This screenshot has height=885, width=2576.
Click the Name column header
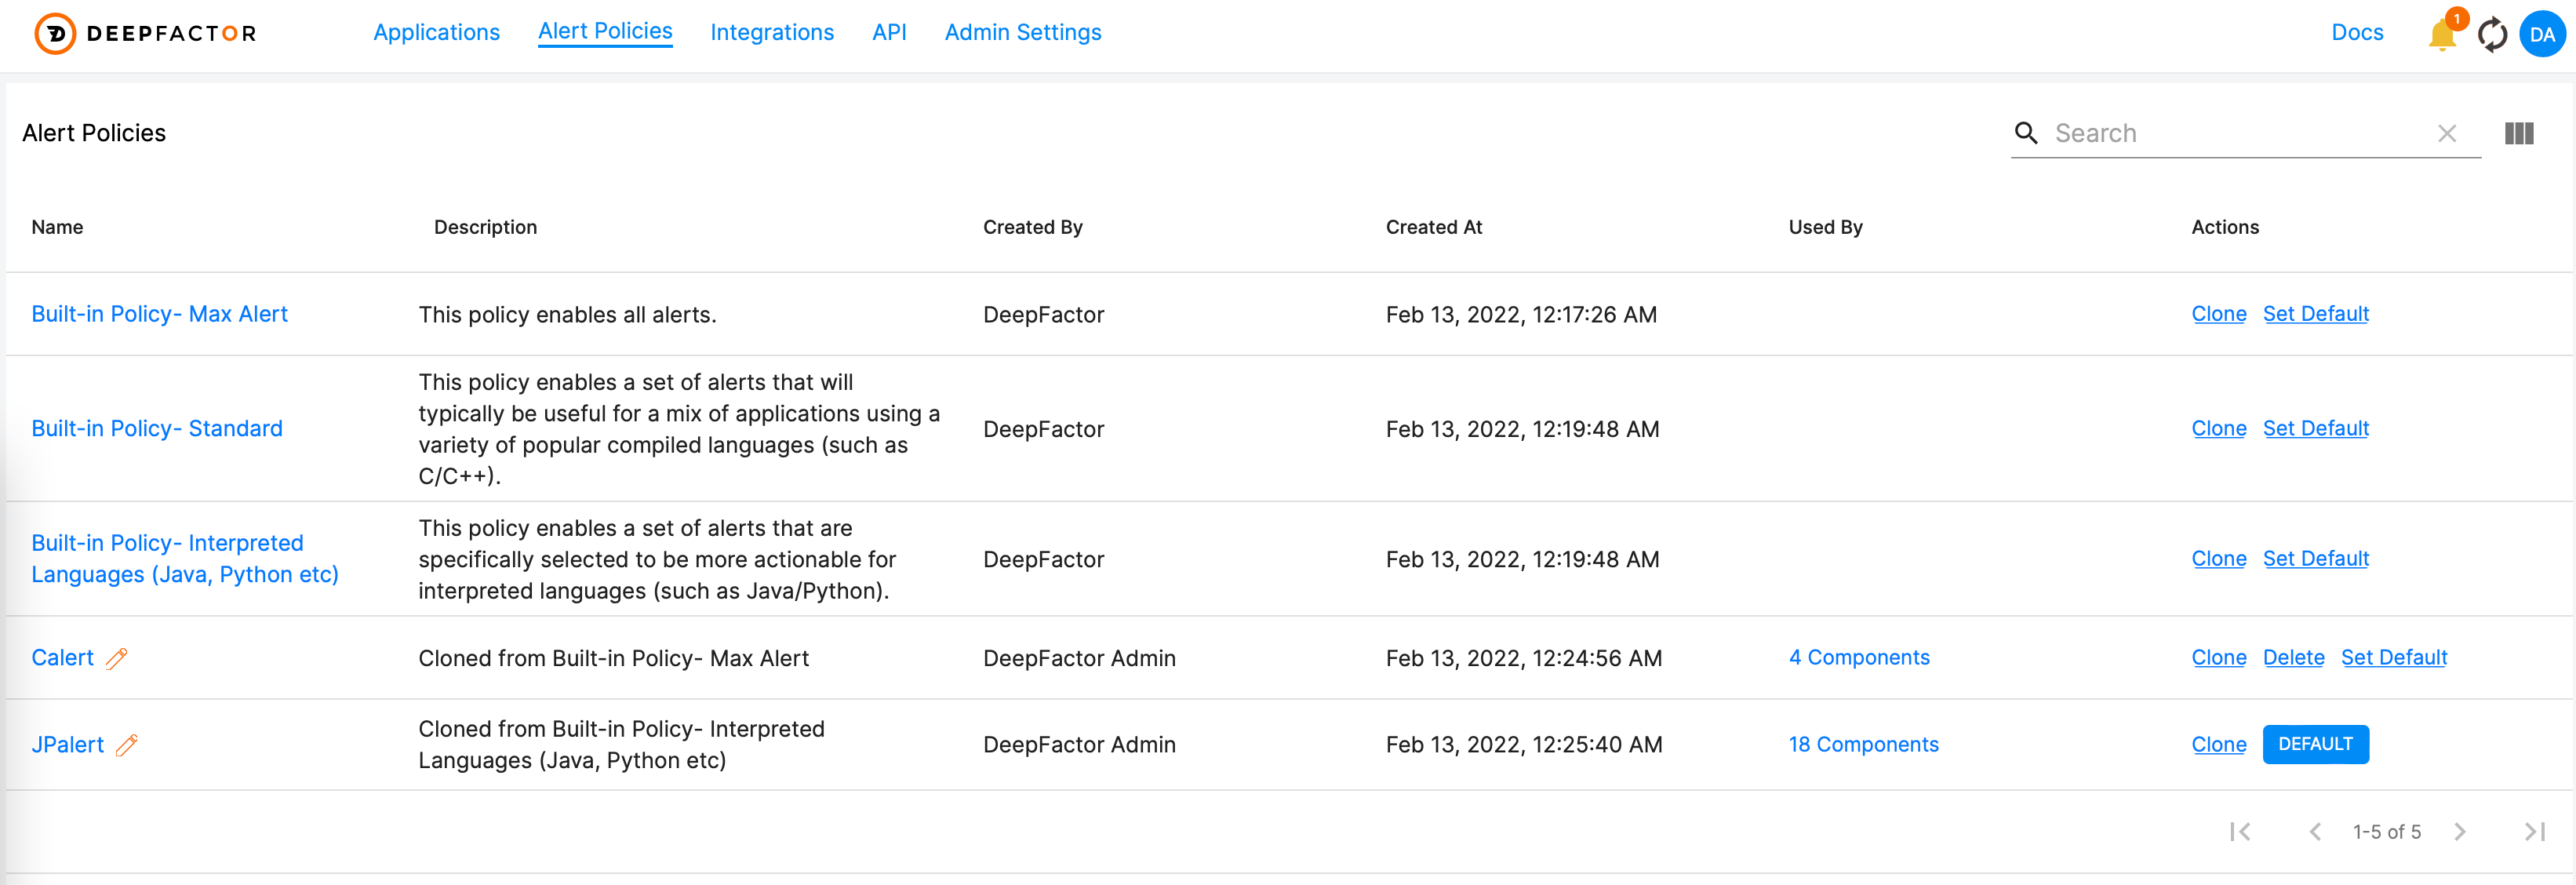tap(57, 227)
